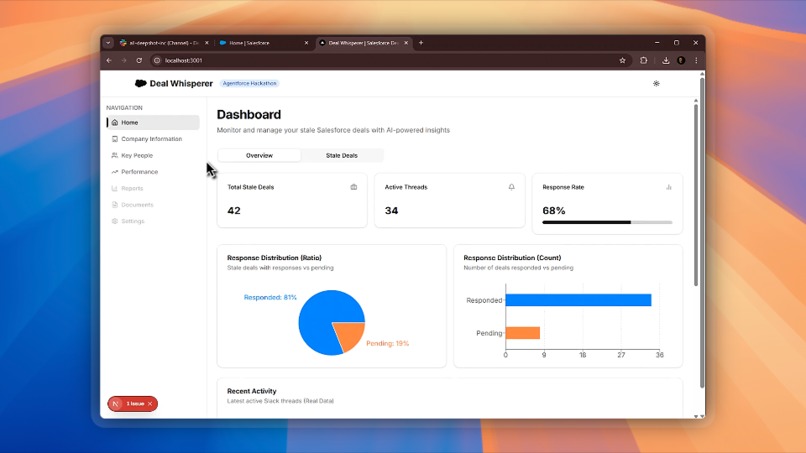This screenshot has width=806, height=453.
Task: Click the Performance trend-line icon
Action: 115,172
